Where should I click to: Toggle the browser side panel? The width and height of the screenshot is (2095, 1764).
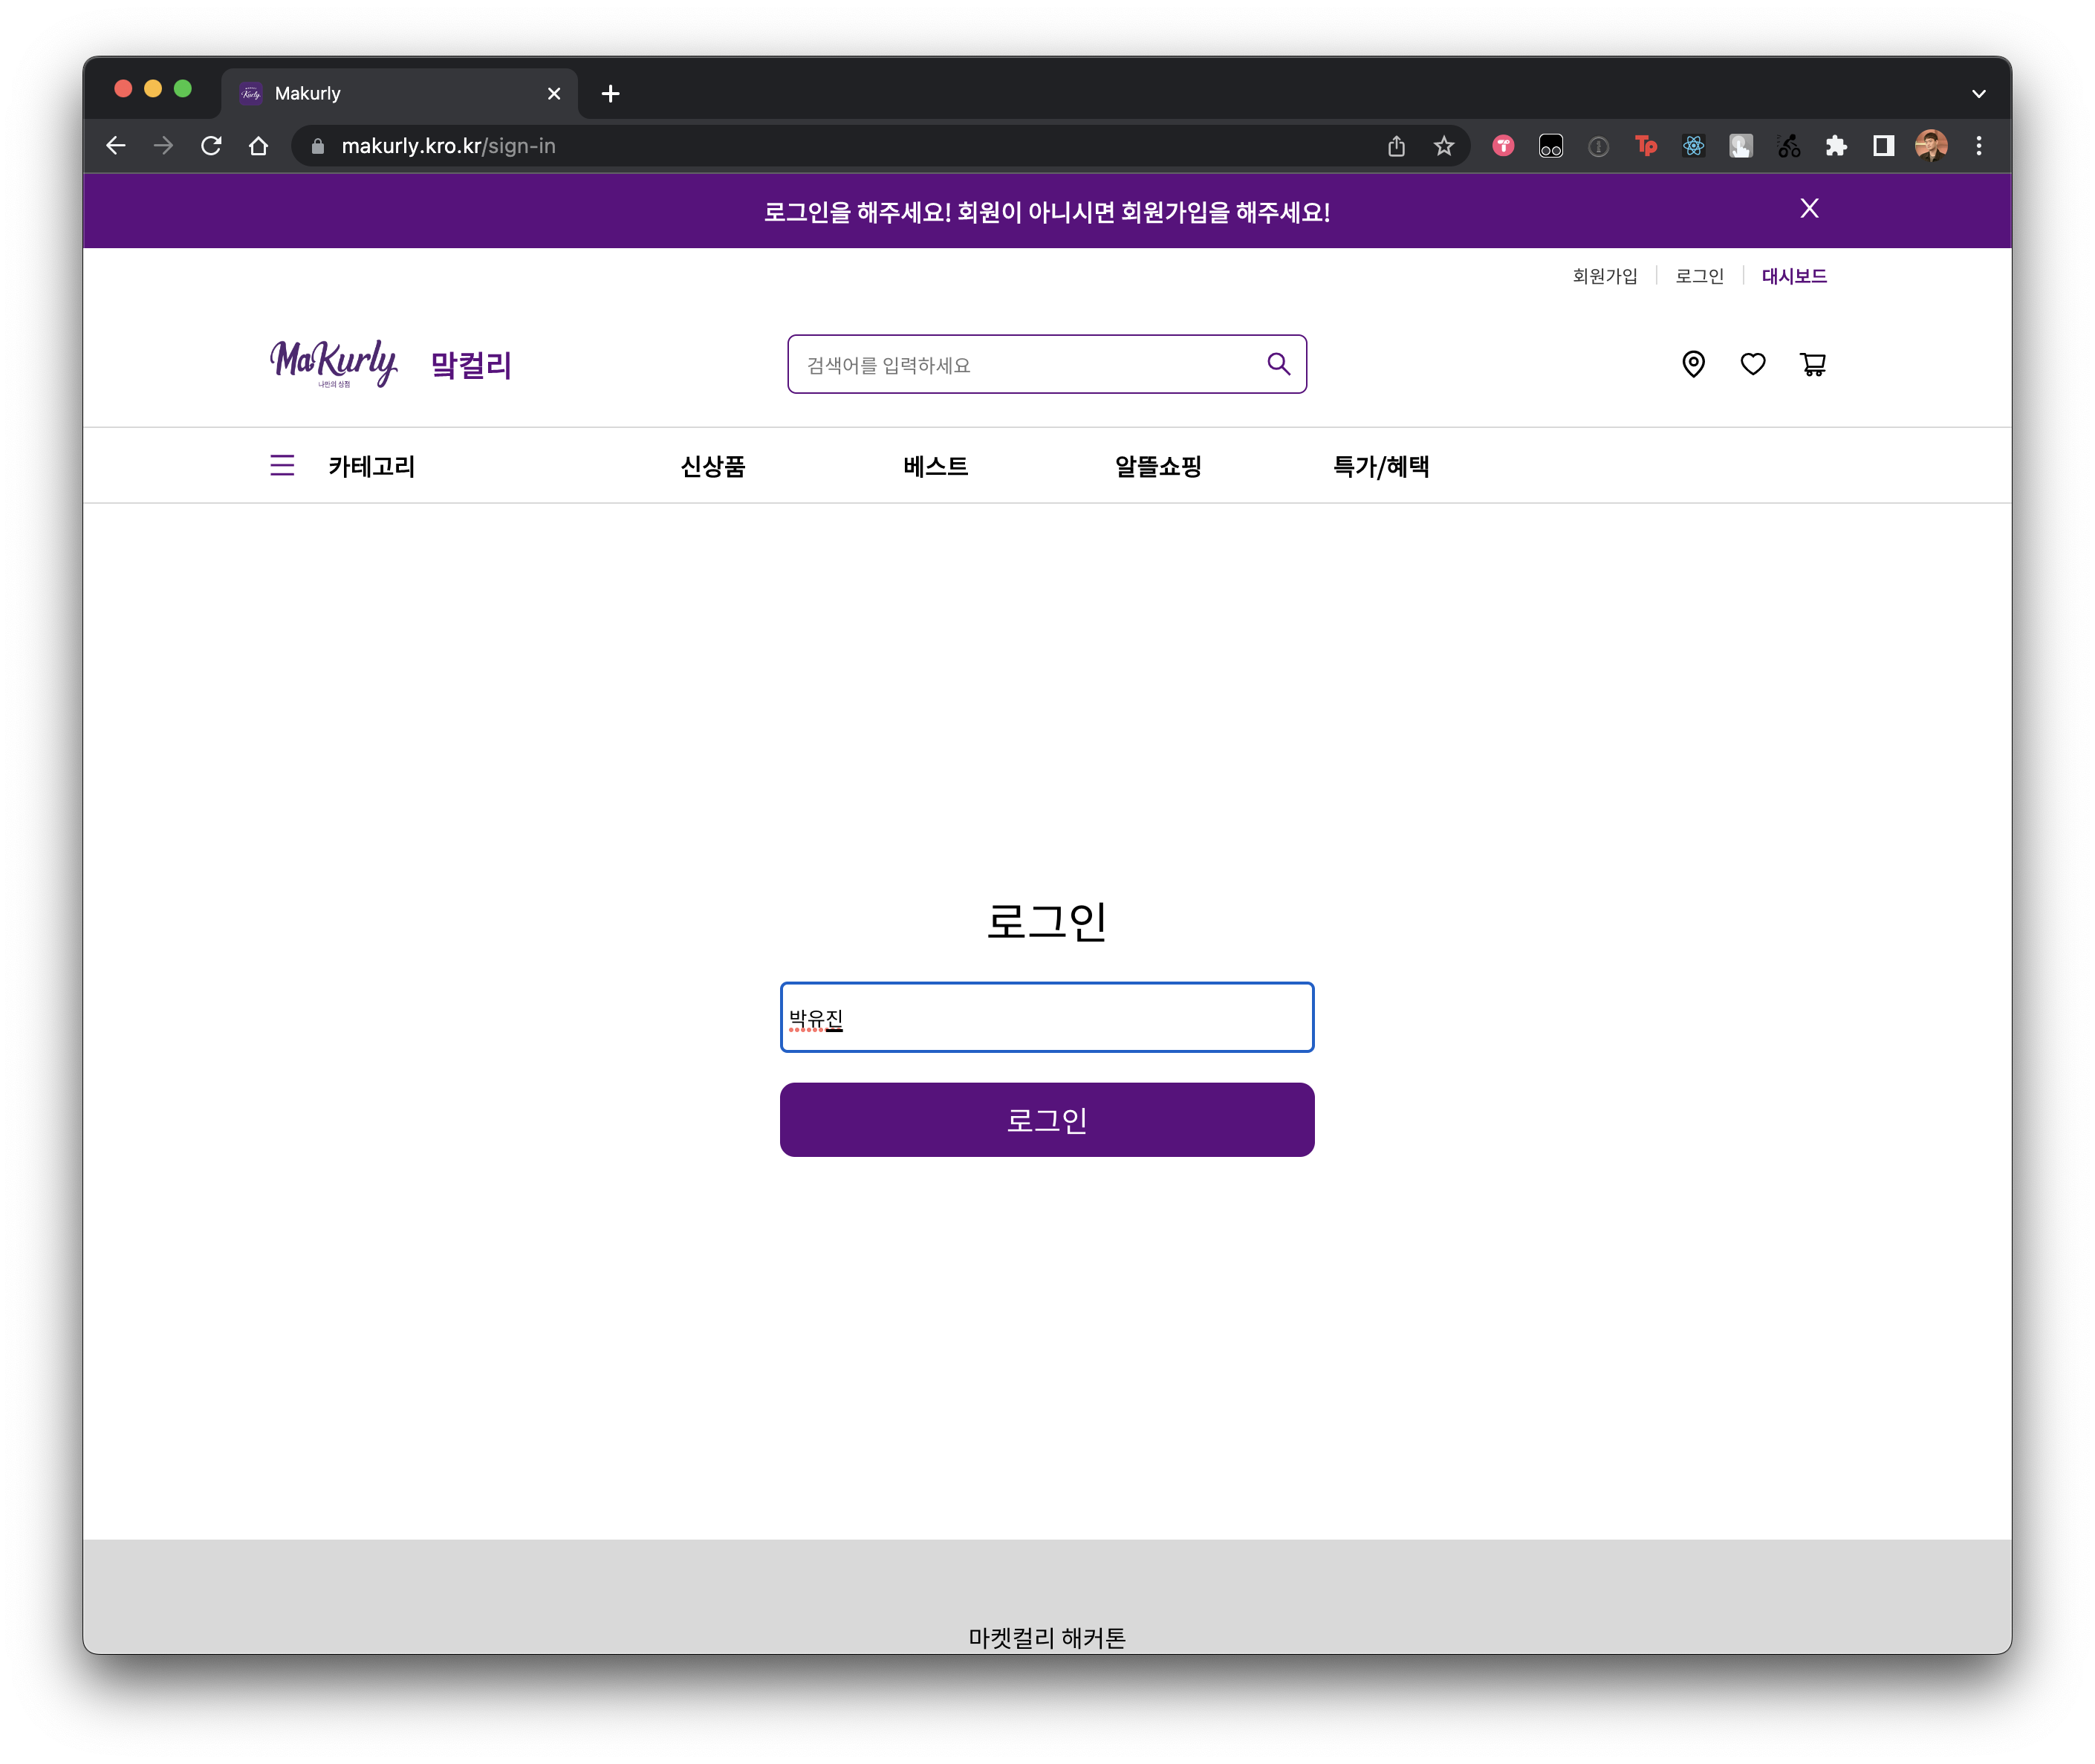[1883, 146]
